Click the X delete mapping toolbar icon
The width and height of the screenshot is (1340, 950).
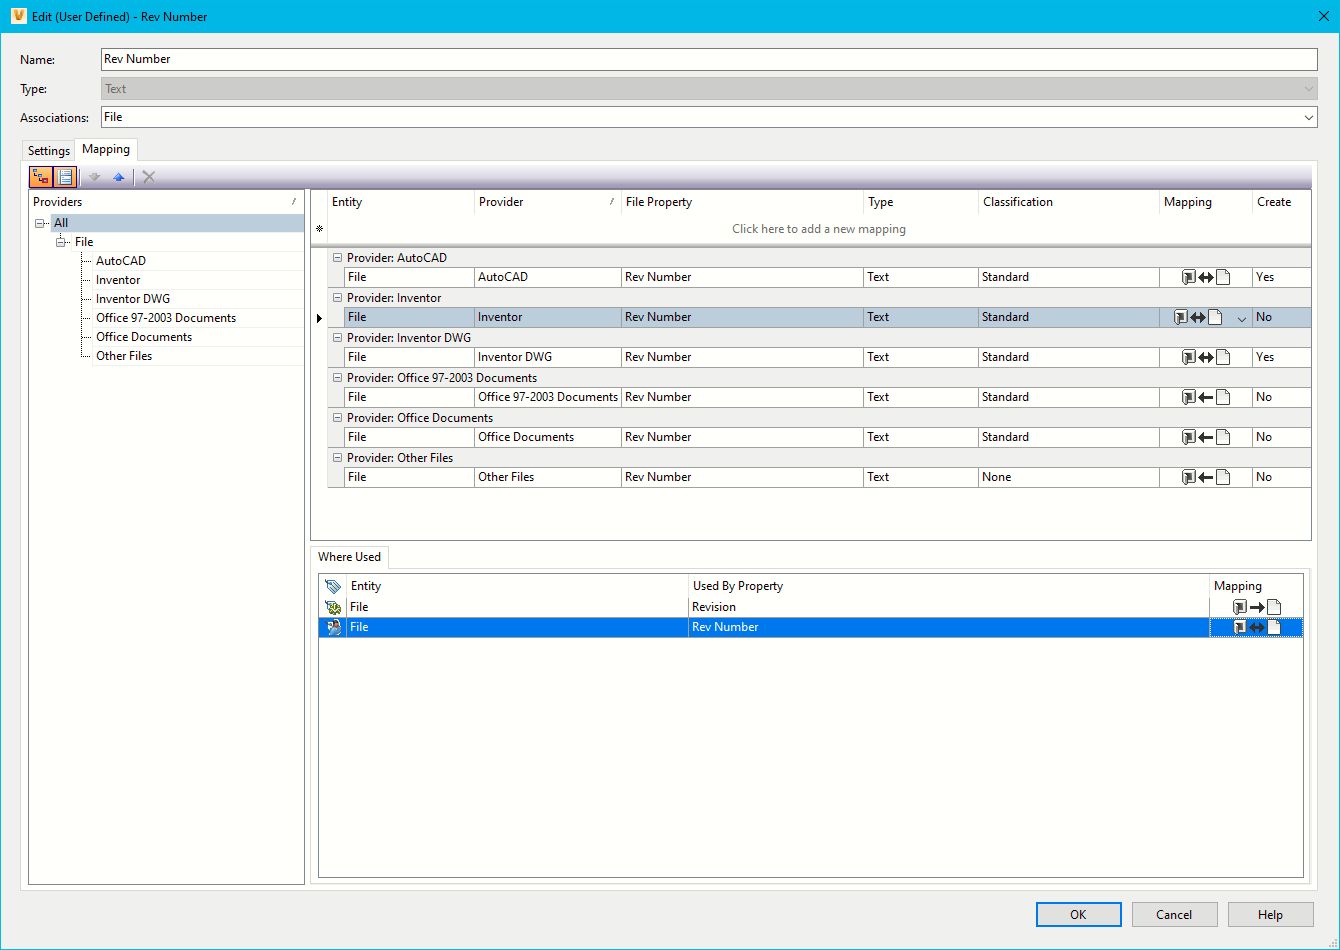coord(148,177)
